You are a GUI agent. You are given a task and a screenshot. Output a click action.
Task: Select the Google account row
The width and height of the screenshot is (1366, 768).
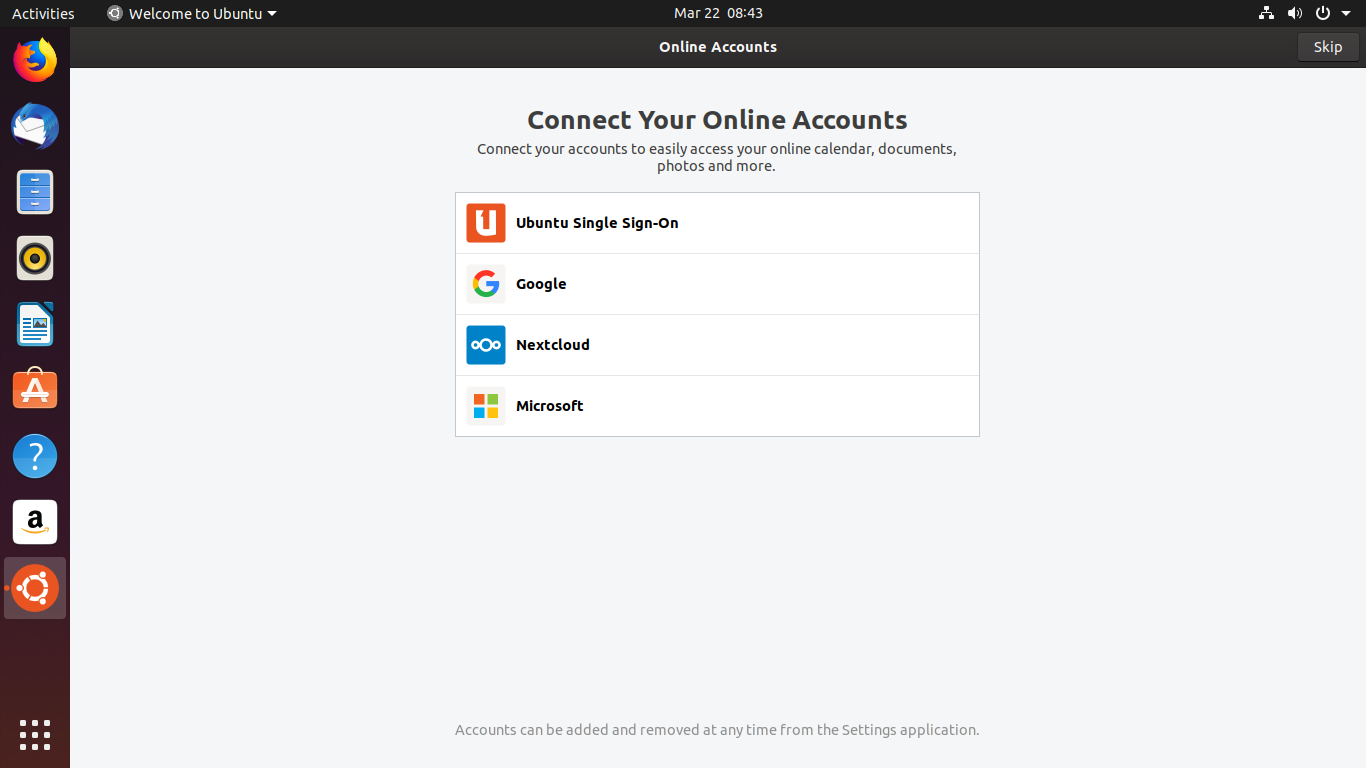(717, 284)
